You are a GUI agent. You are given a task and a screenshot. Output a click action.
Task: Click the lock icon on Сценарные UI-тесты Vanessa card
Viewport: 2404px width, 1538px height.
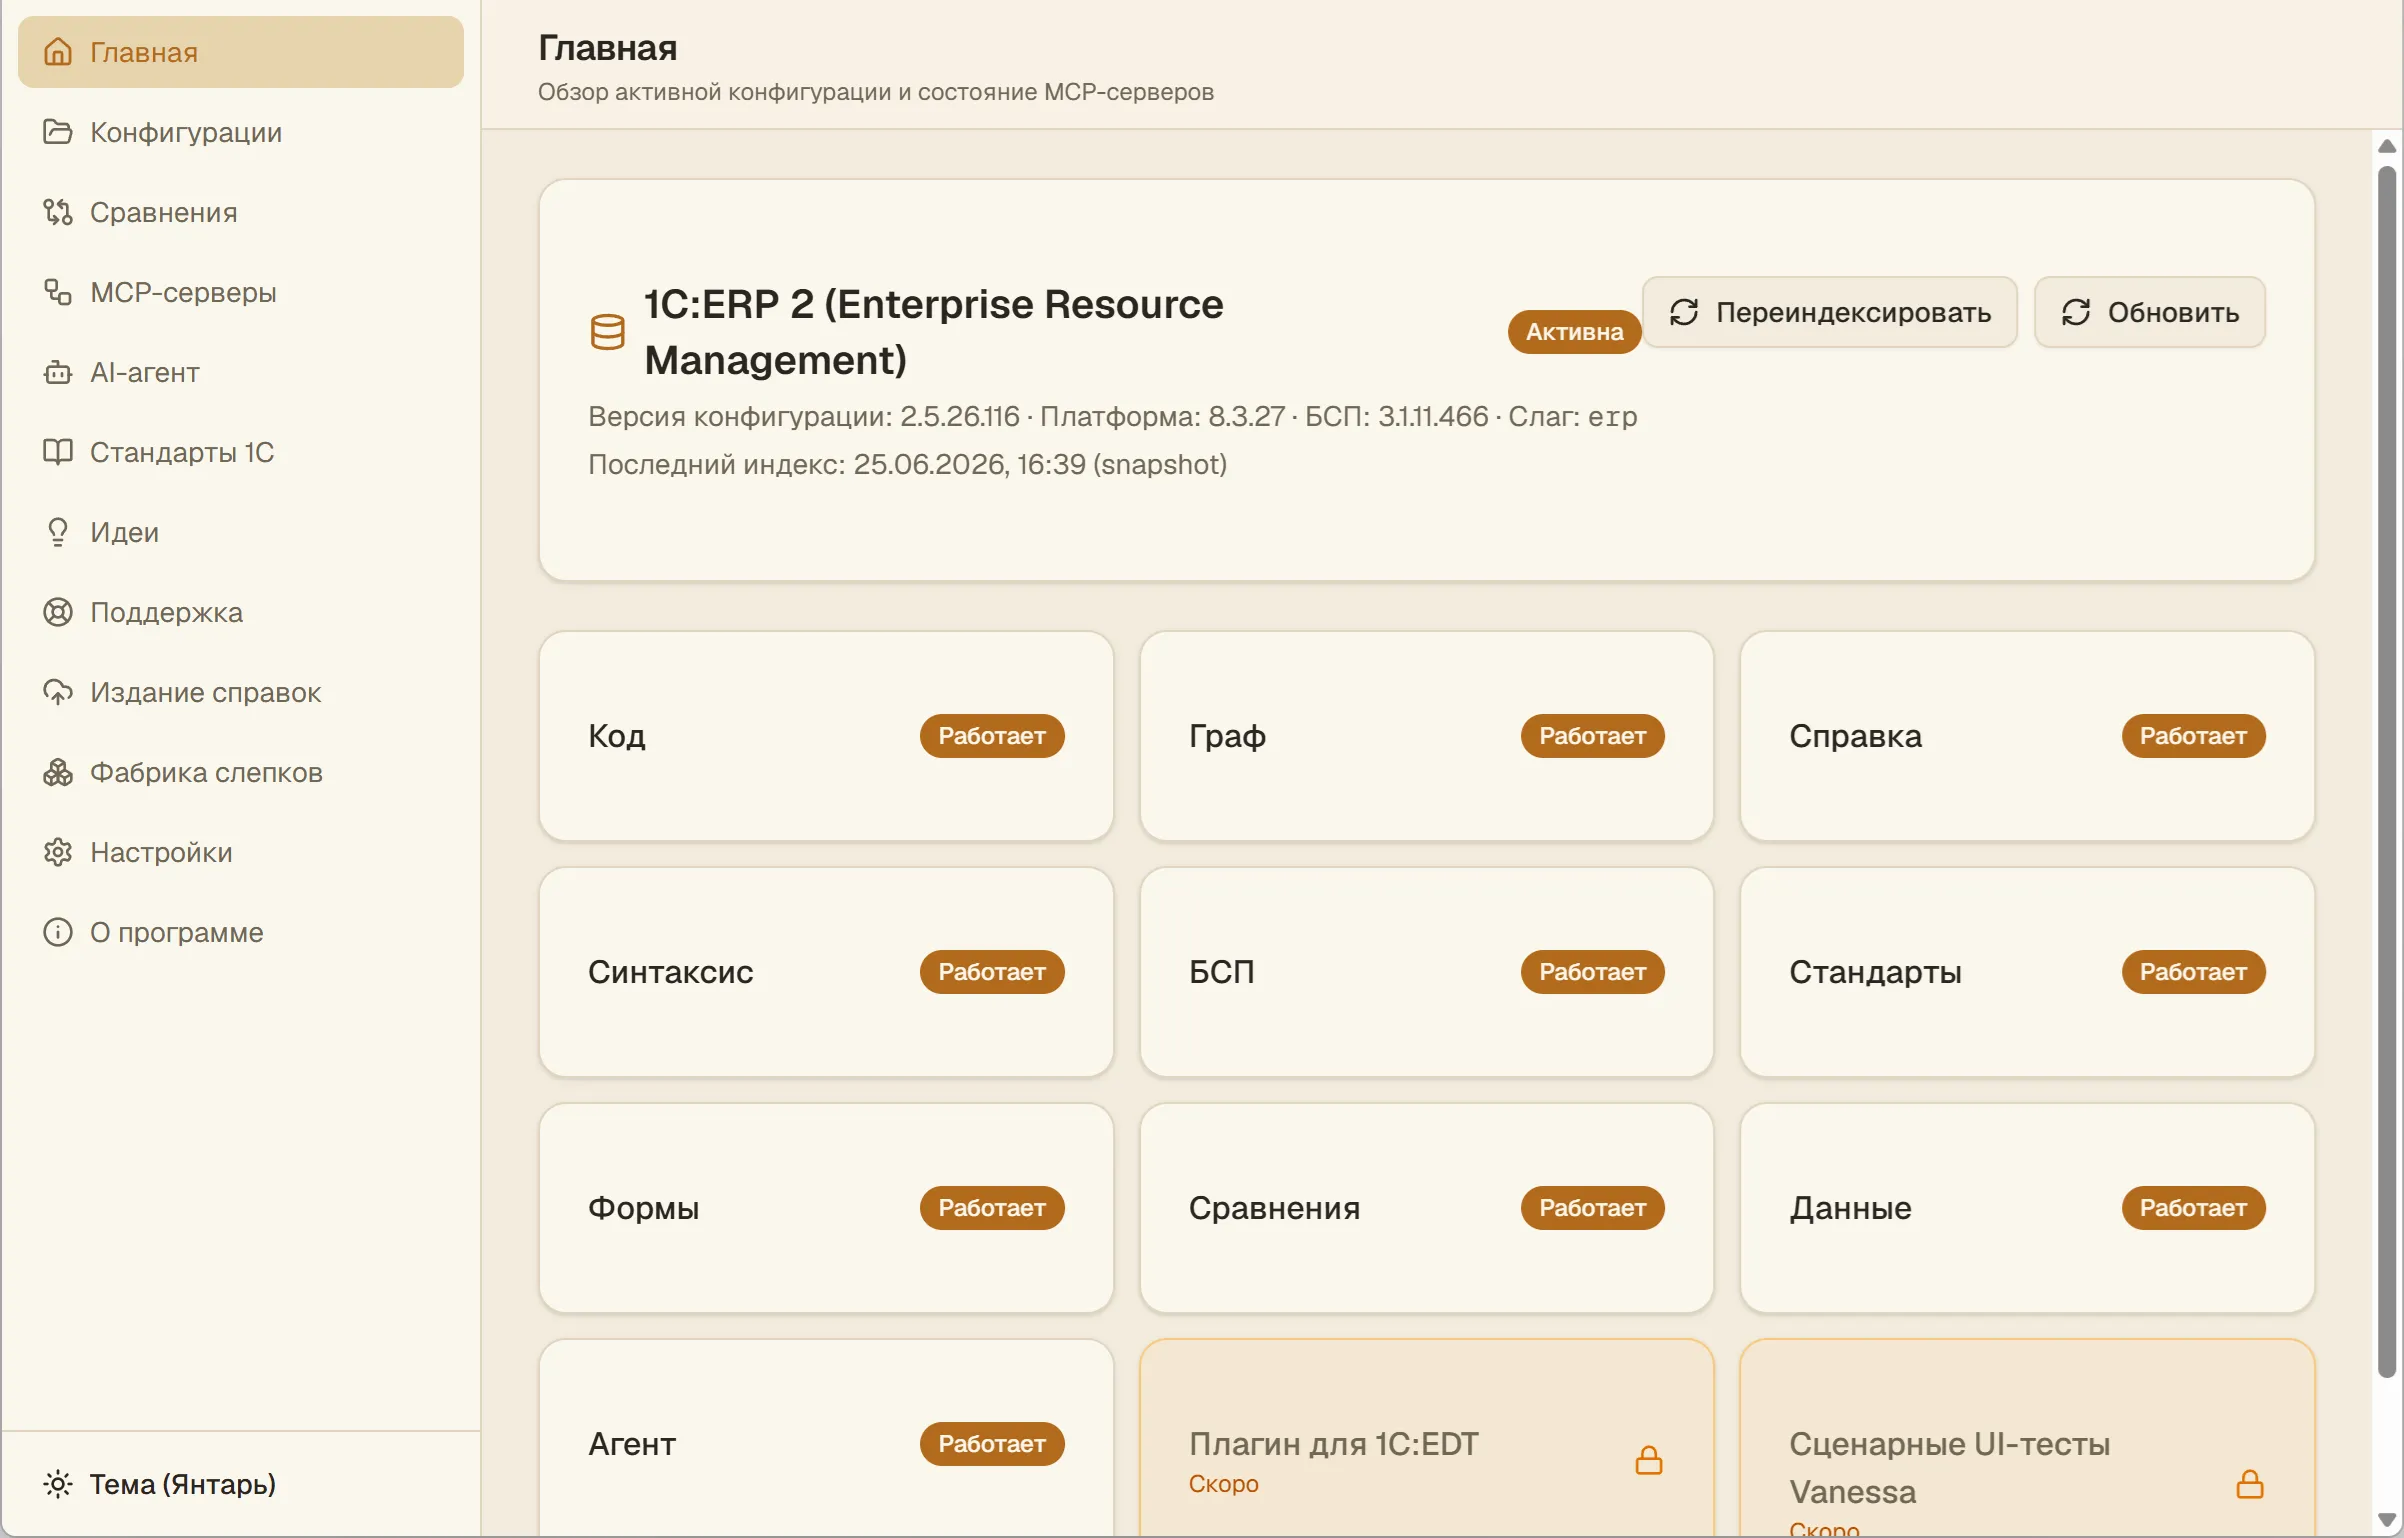click(x=2250, y=1484)
